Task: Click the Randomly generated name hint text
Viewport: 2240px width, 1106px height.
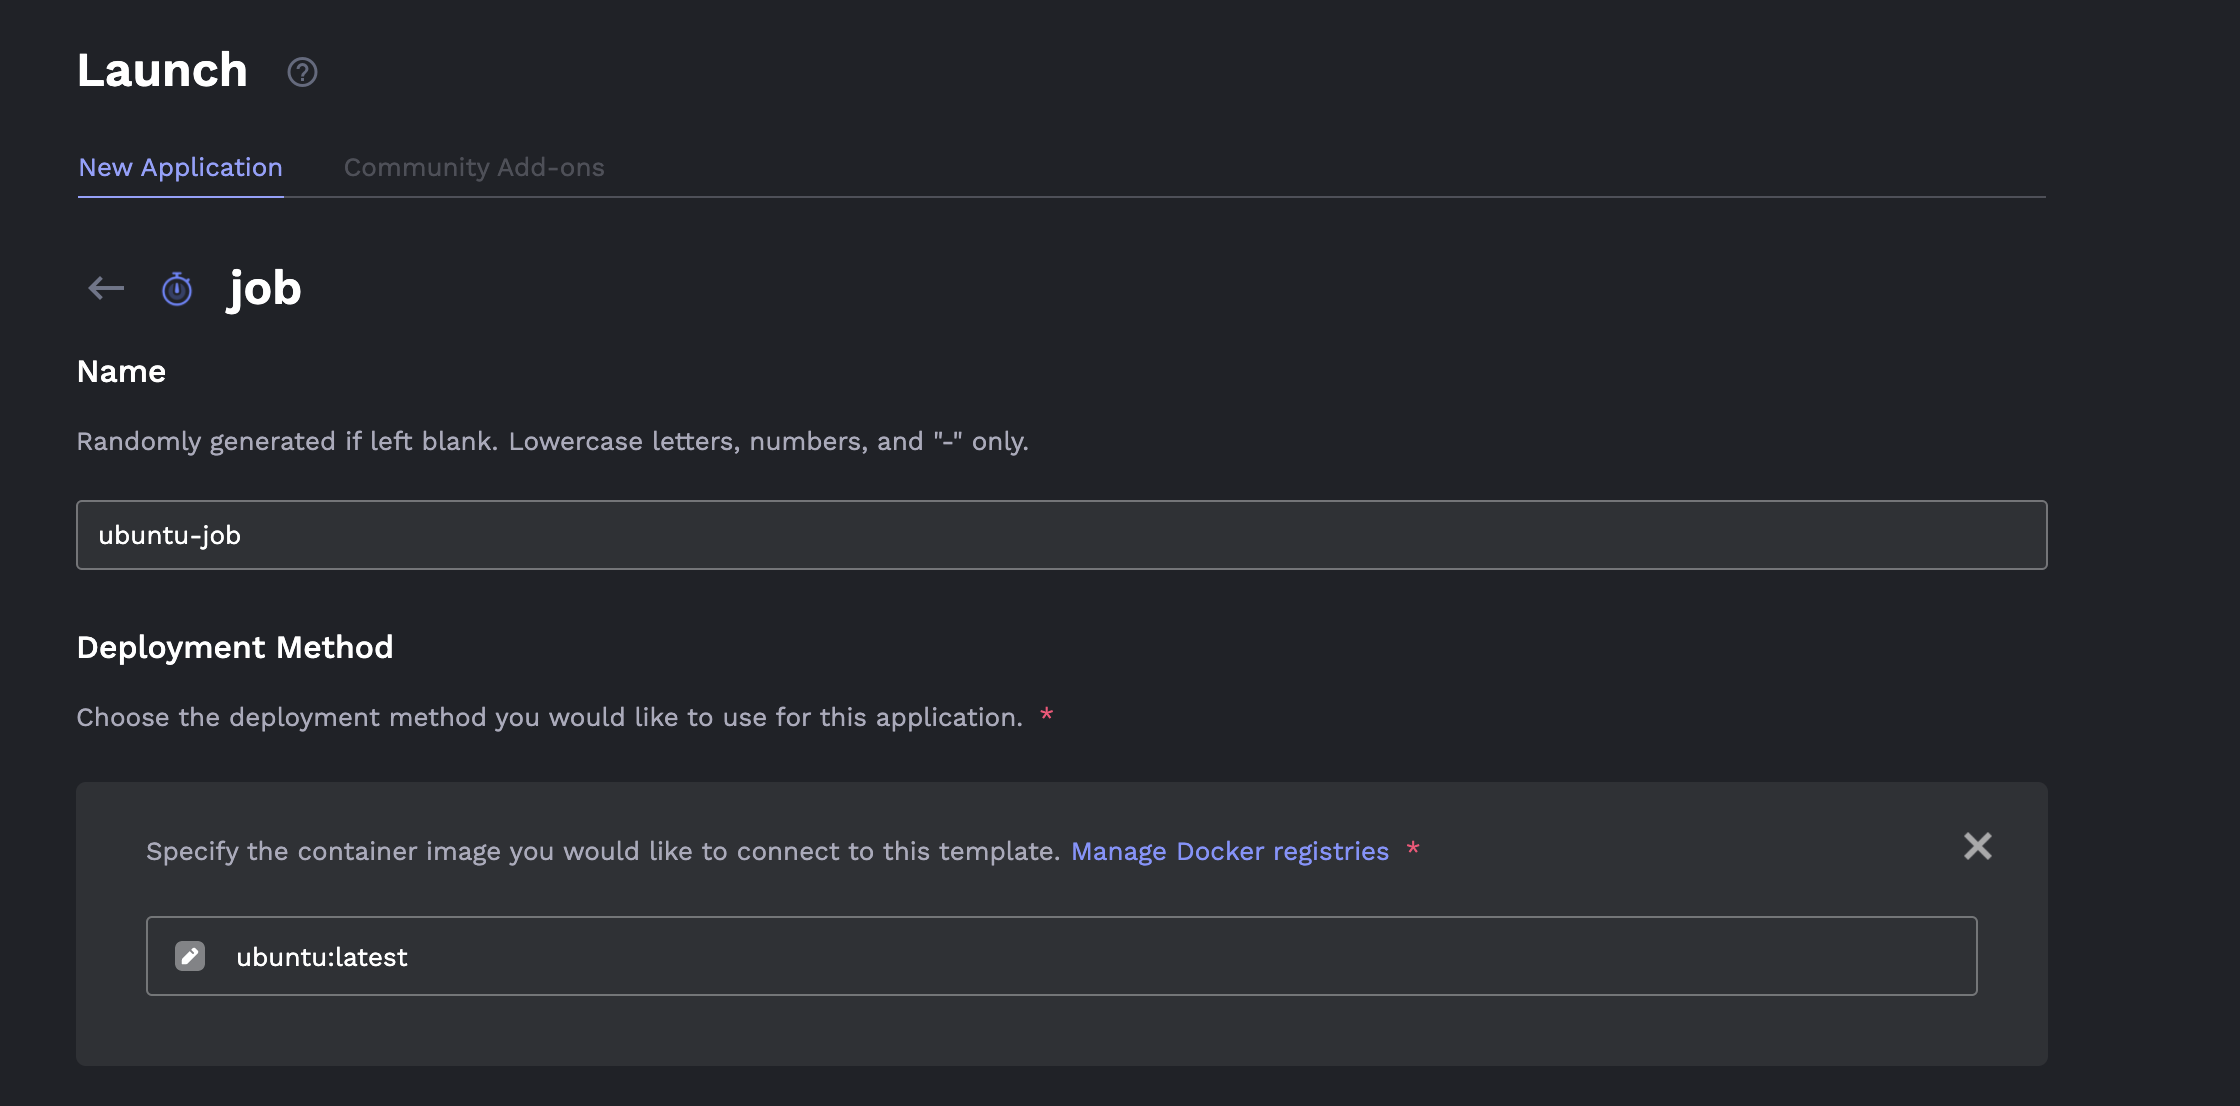Action: [552, 441]
